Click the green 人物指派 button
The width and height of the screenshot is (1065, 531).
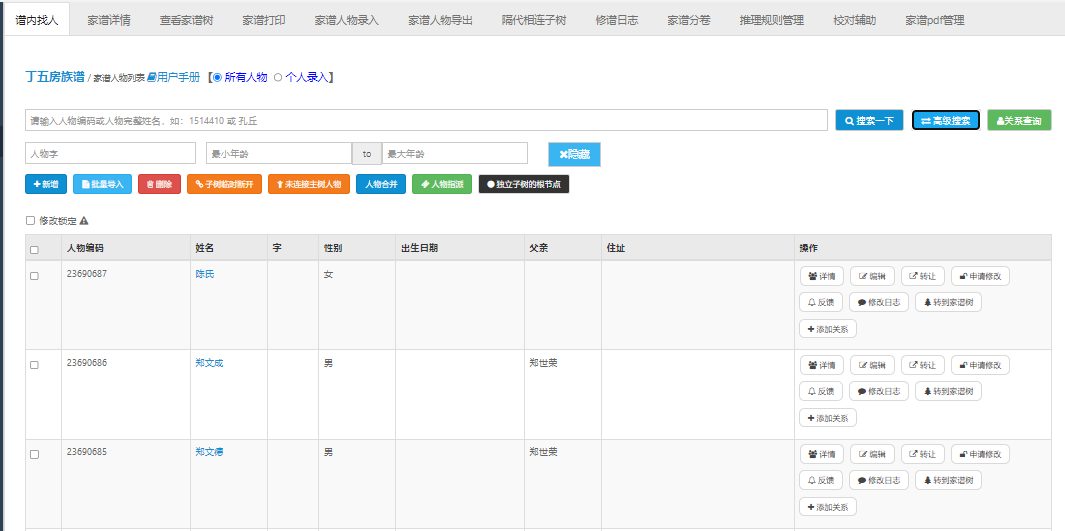(x=442, y=184)
